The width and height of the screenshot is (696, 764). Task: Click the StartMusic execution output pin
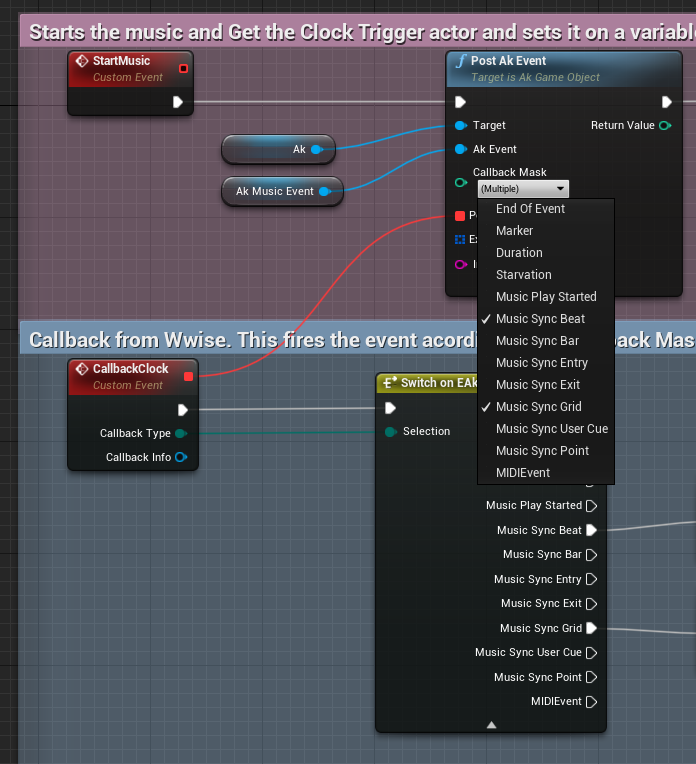point(177,101)
